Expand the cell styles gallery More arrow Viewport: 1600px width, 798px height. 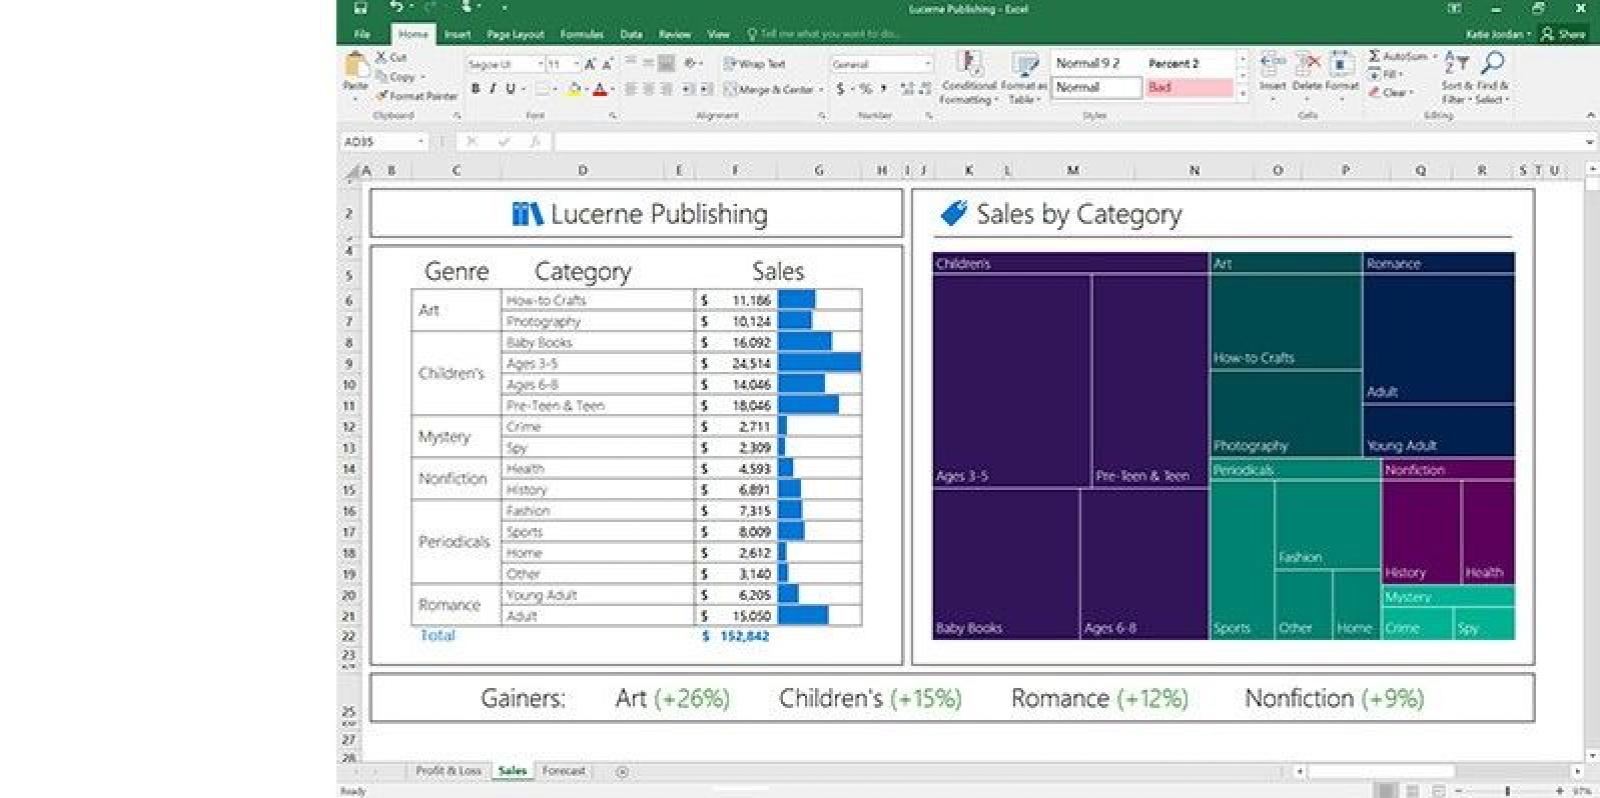pos(1243,94)
